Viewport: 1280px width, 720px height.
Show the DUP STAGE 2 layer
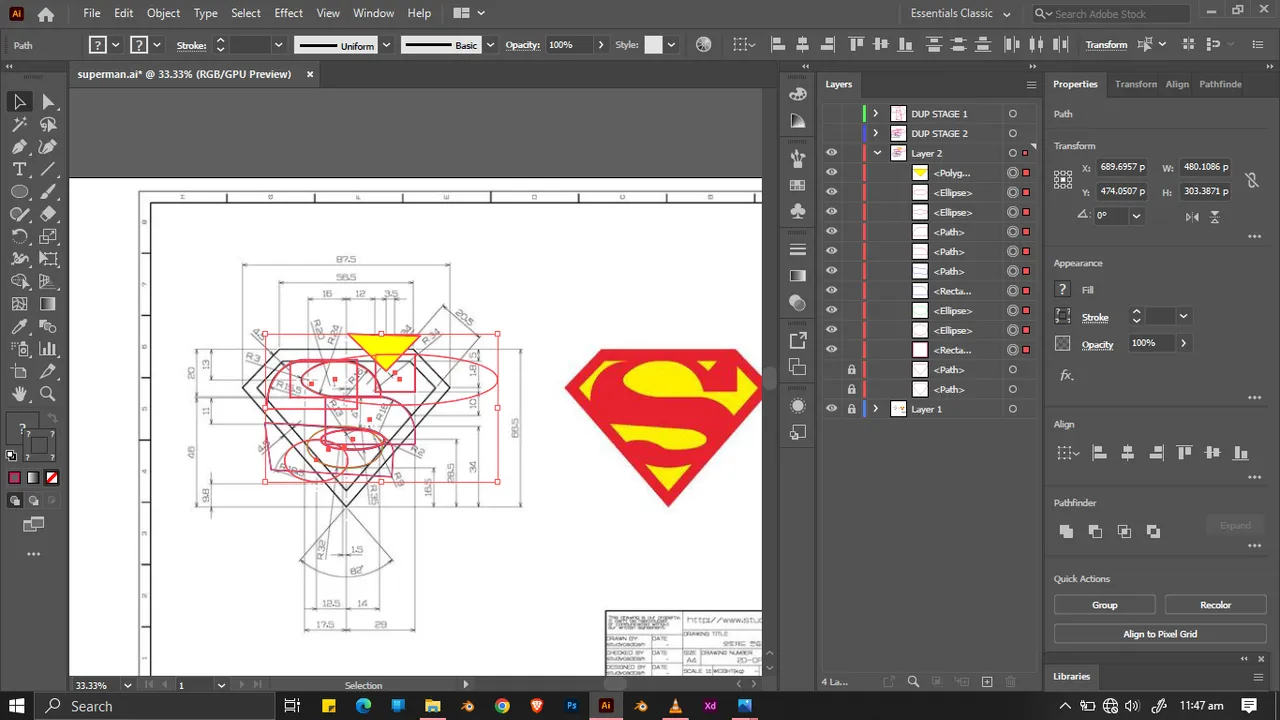point(831,134)
